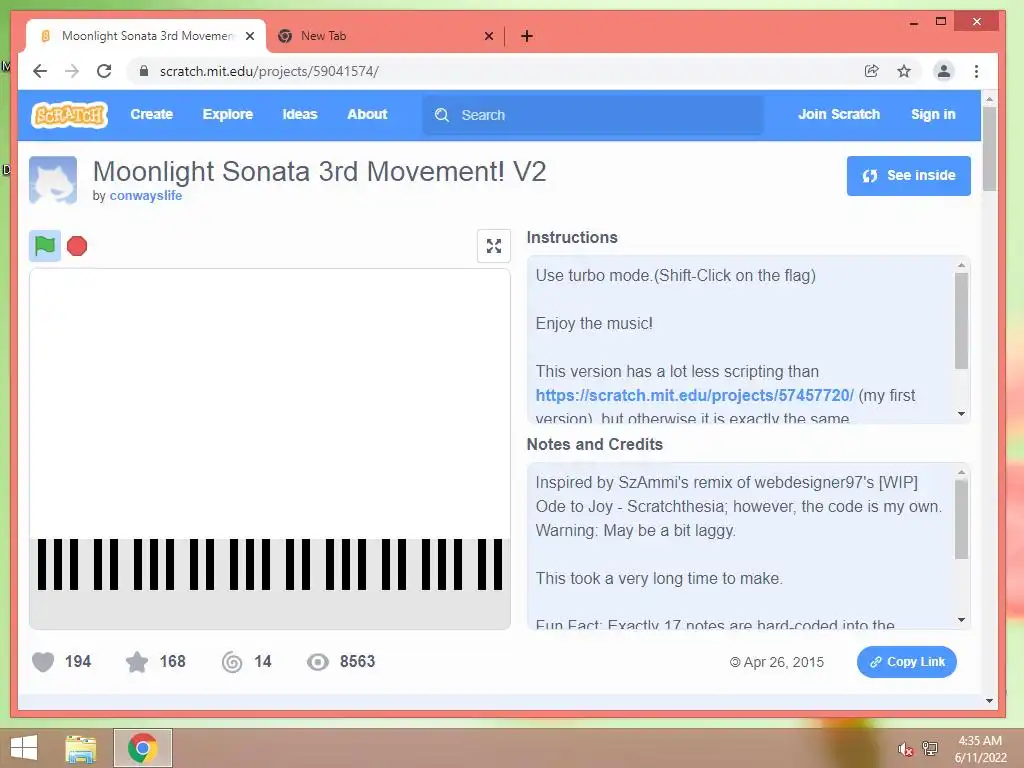Click Notes and Credits scroll up arrow

point(961,472)
